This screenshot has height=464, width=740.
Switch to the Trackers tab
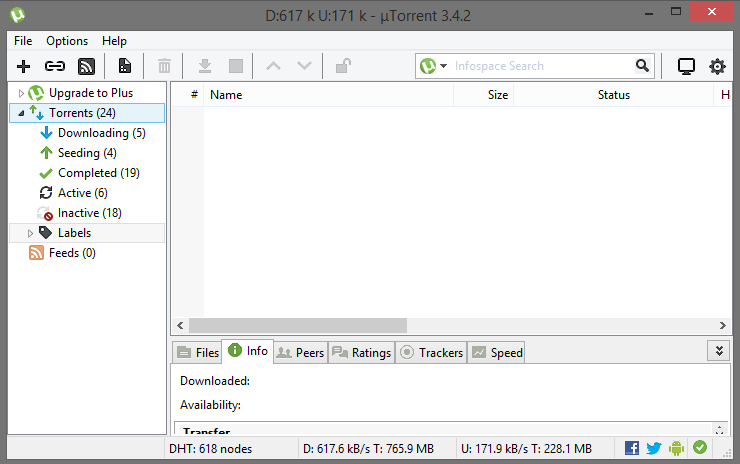click(431, 353)
